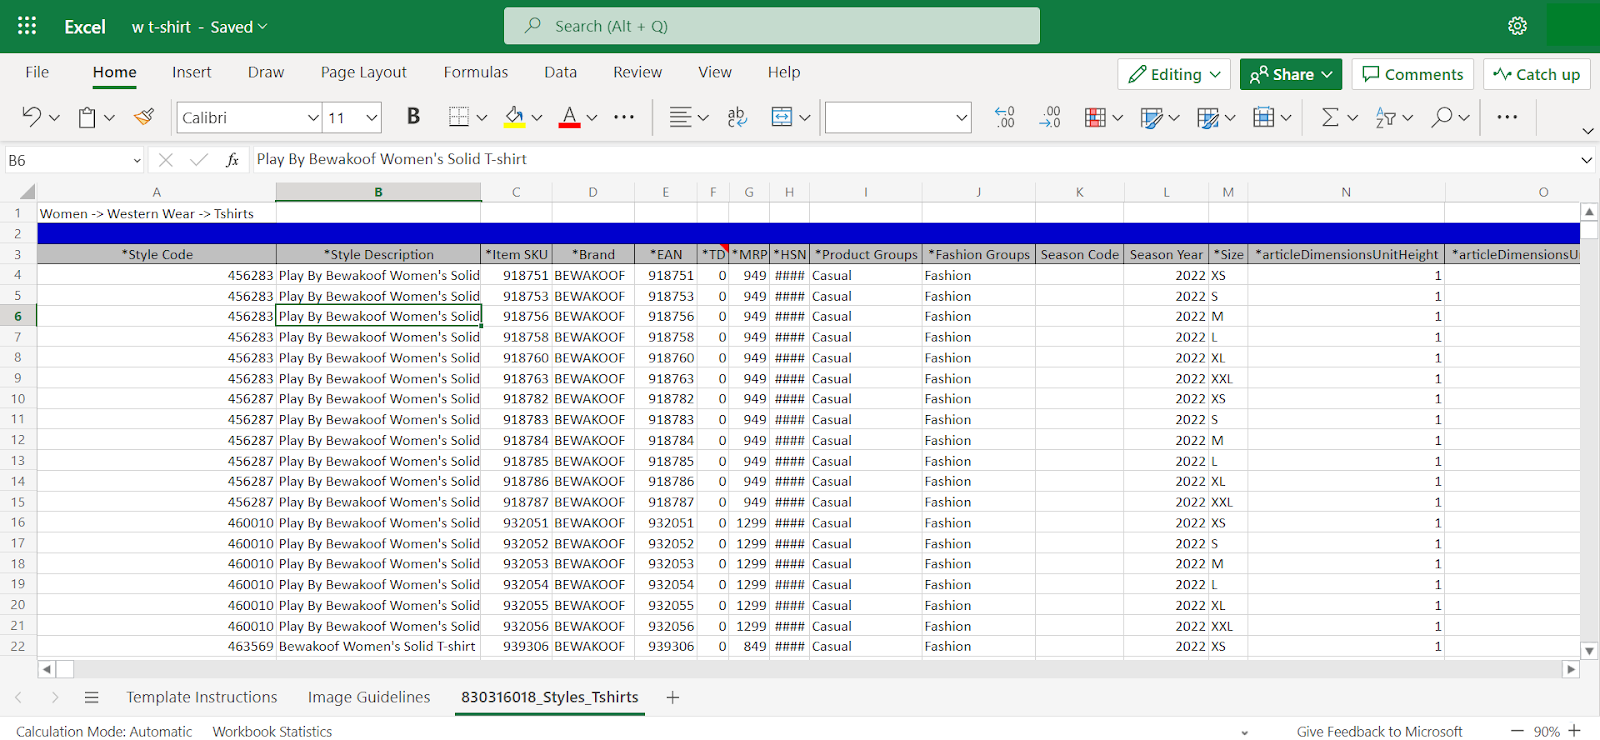The image size is (1600, 740).
Task: Expand the font size dropdown
Action: (x=372, y=117)
